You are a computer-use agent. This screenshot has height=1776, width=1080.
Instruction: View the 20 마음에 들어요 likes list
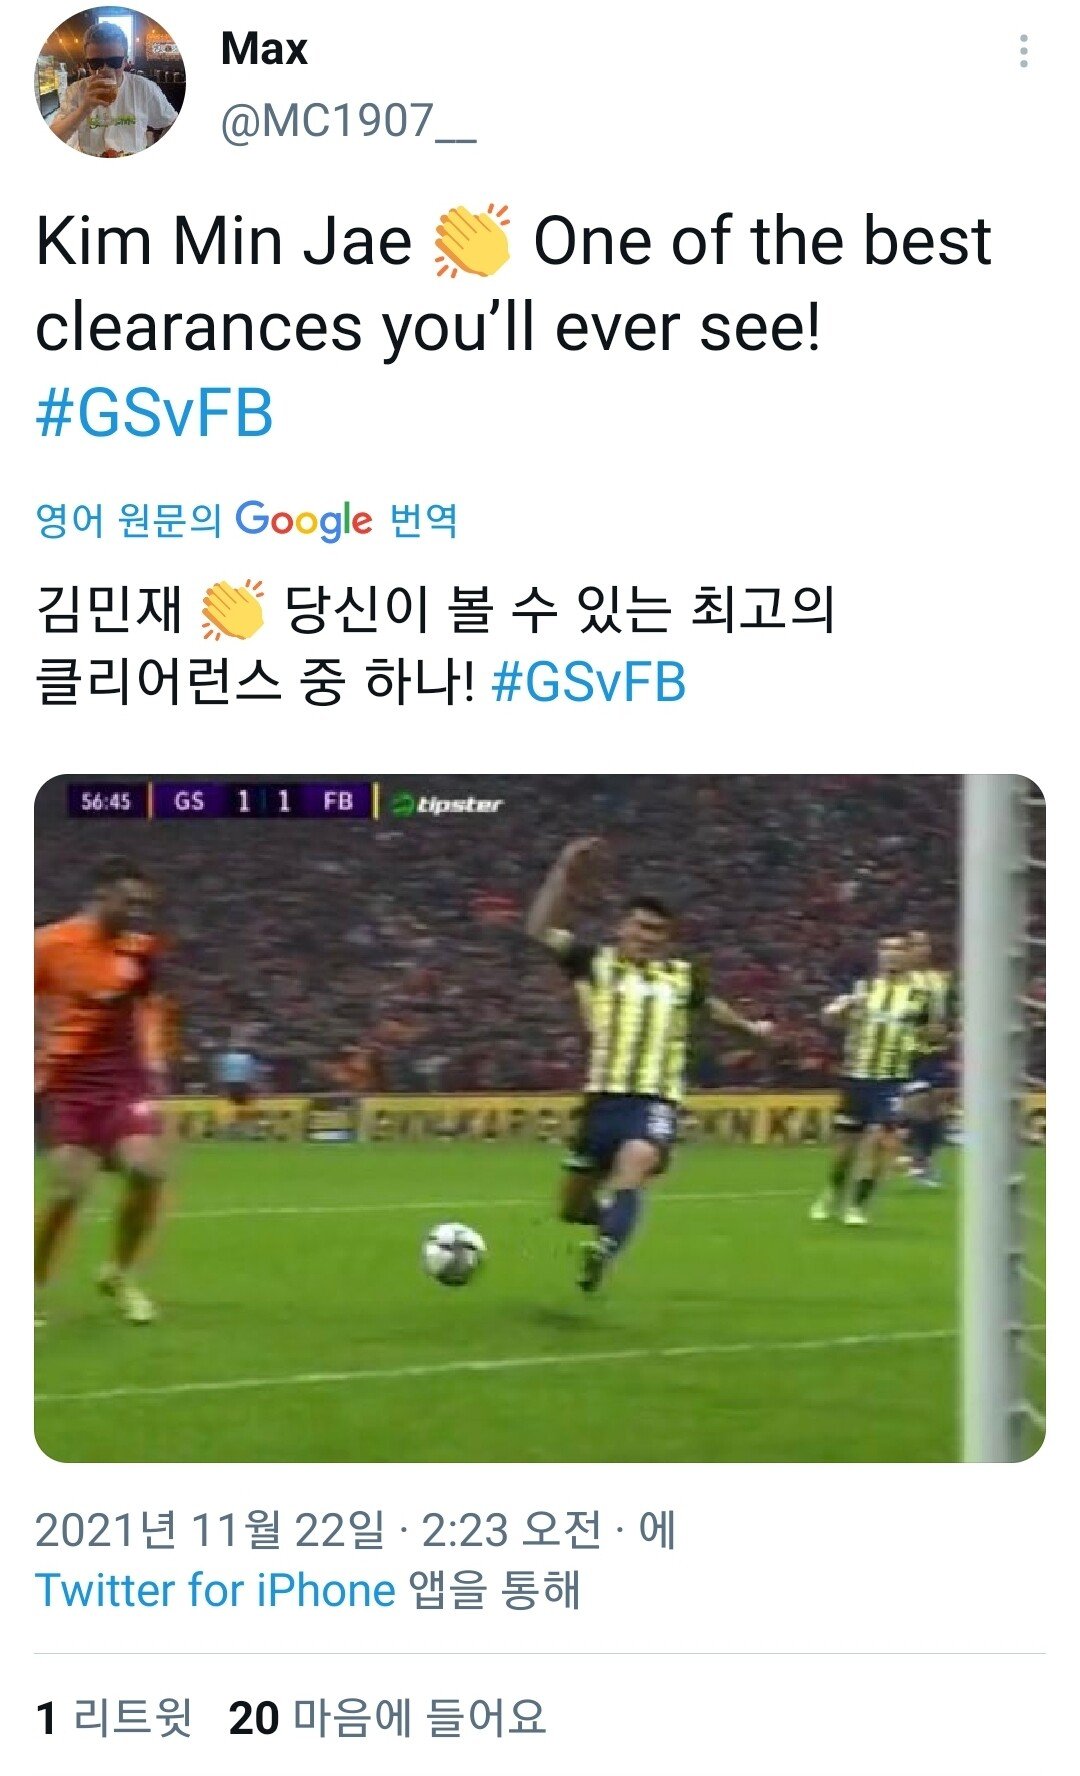click(387, 1718)
